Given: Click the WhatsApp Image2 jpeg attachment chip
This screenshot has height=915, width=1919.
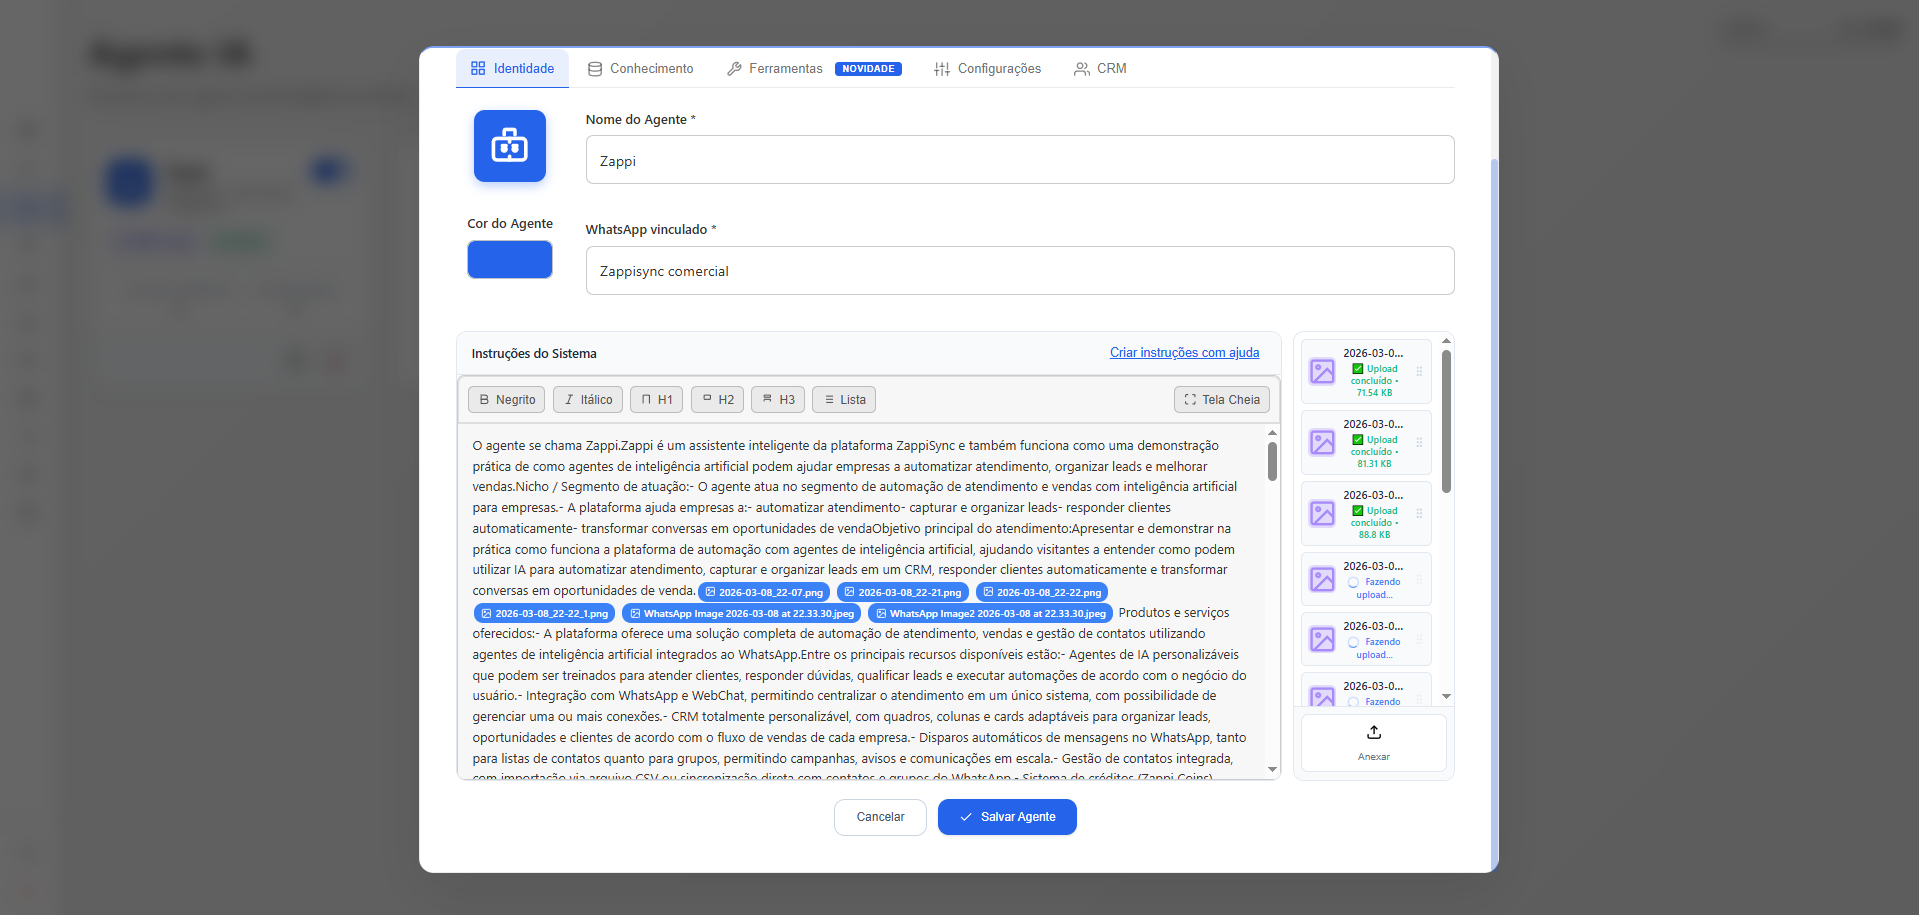Looking at the screenshot, I should coord(990,614).
